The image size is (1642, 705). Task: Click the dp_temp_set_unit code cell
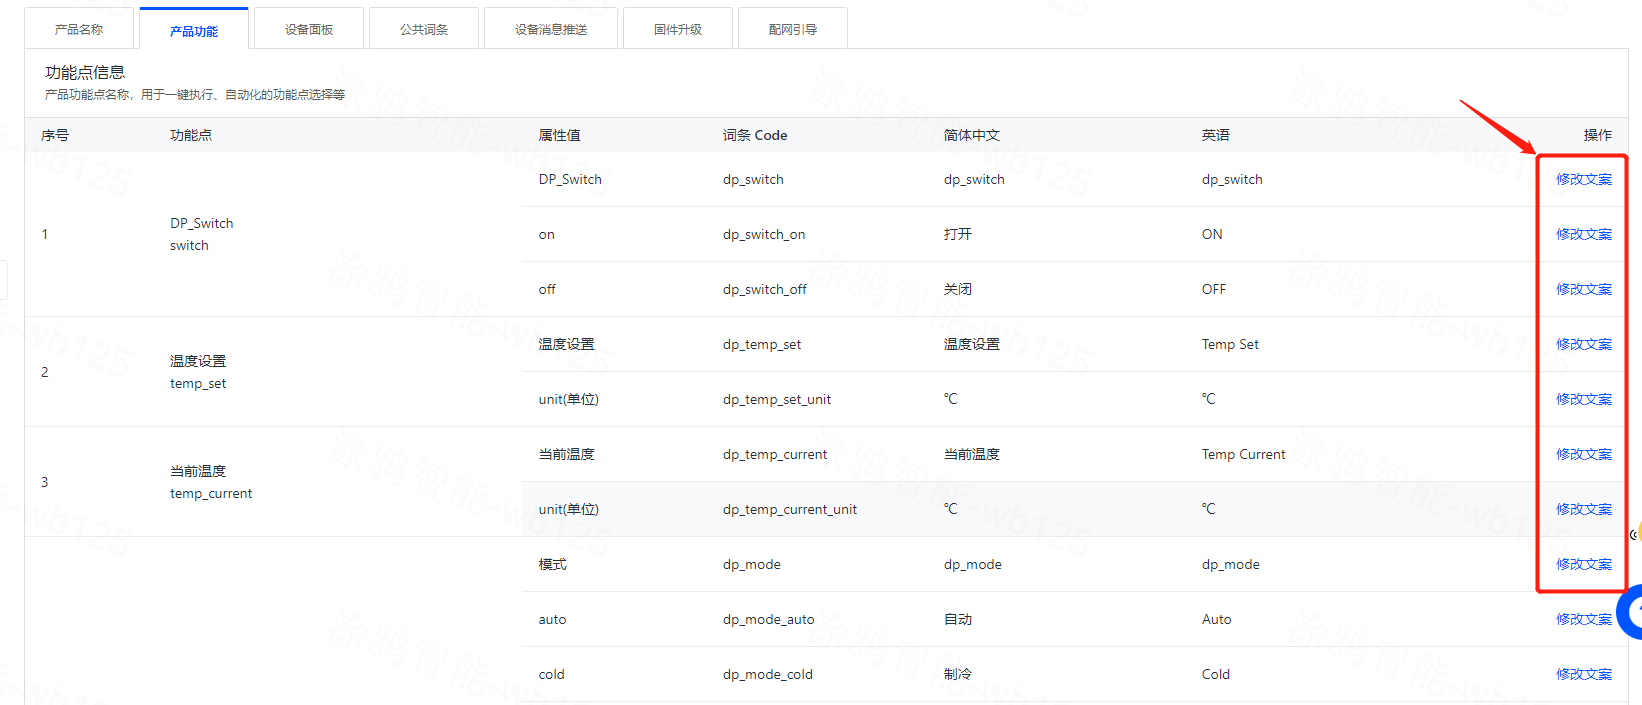777,399
